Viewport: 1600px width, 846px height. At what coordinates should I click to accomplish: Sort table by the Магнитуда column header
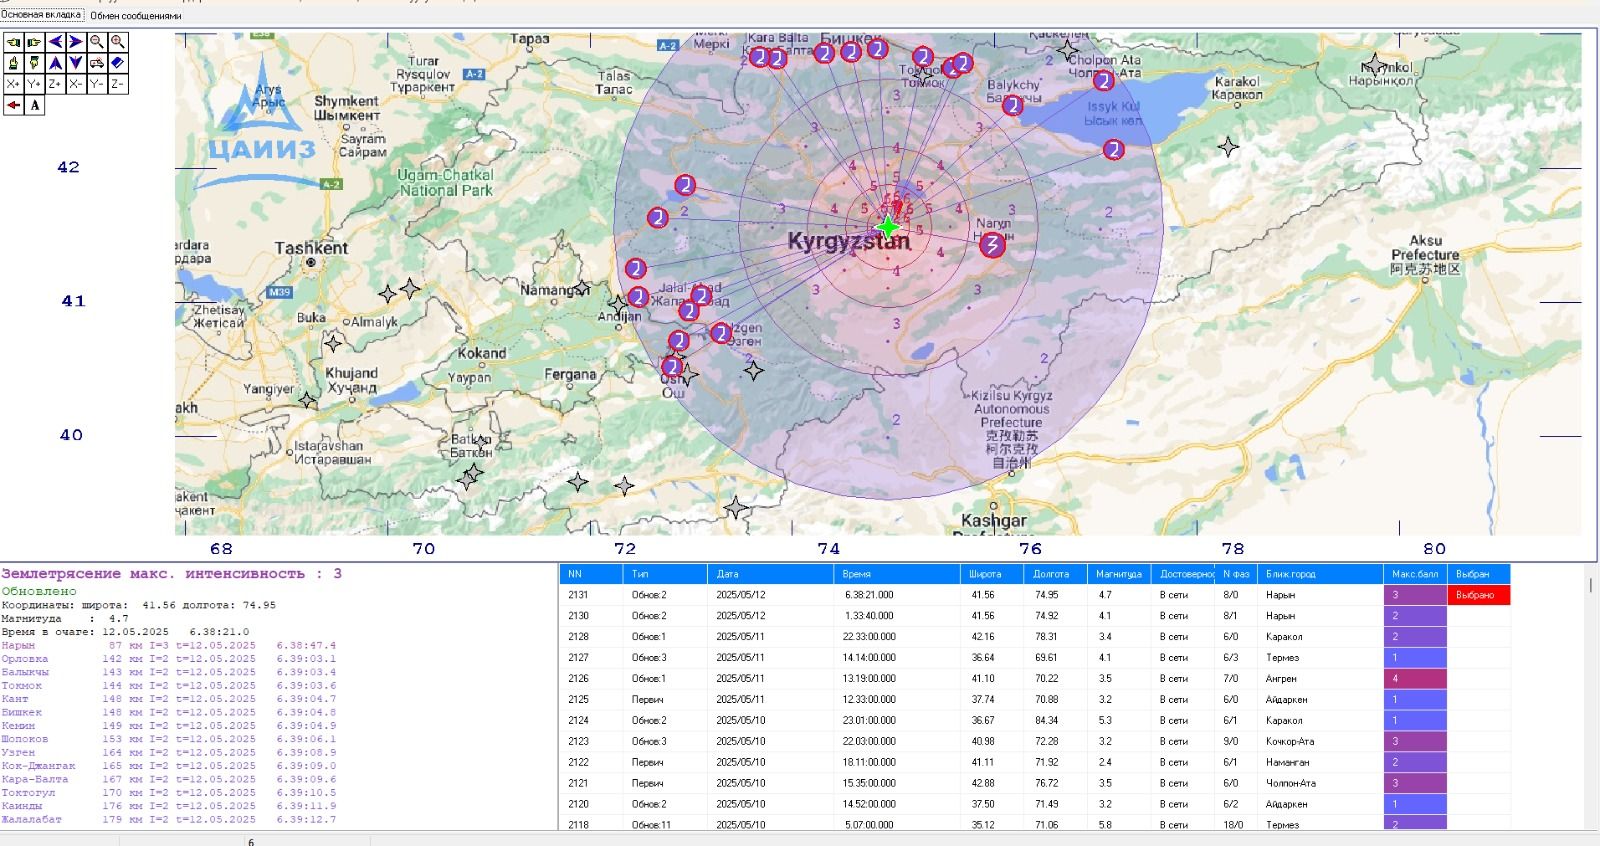(x=1118, y=574)
